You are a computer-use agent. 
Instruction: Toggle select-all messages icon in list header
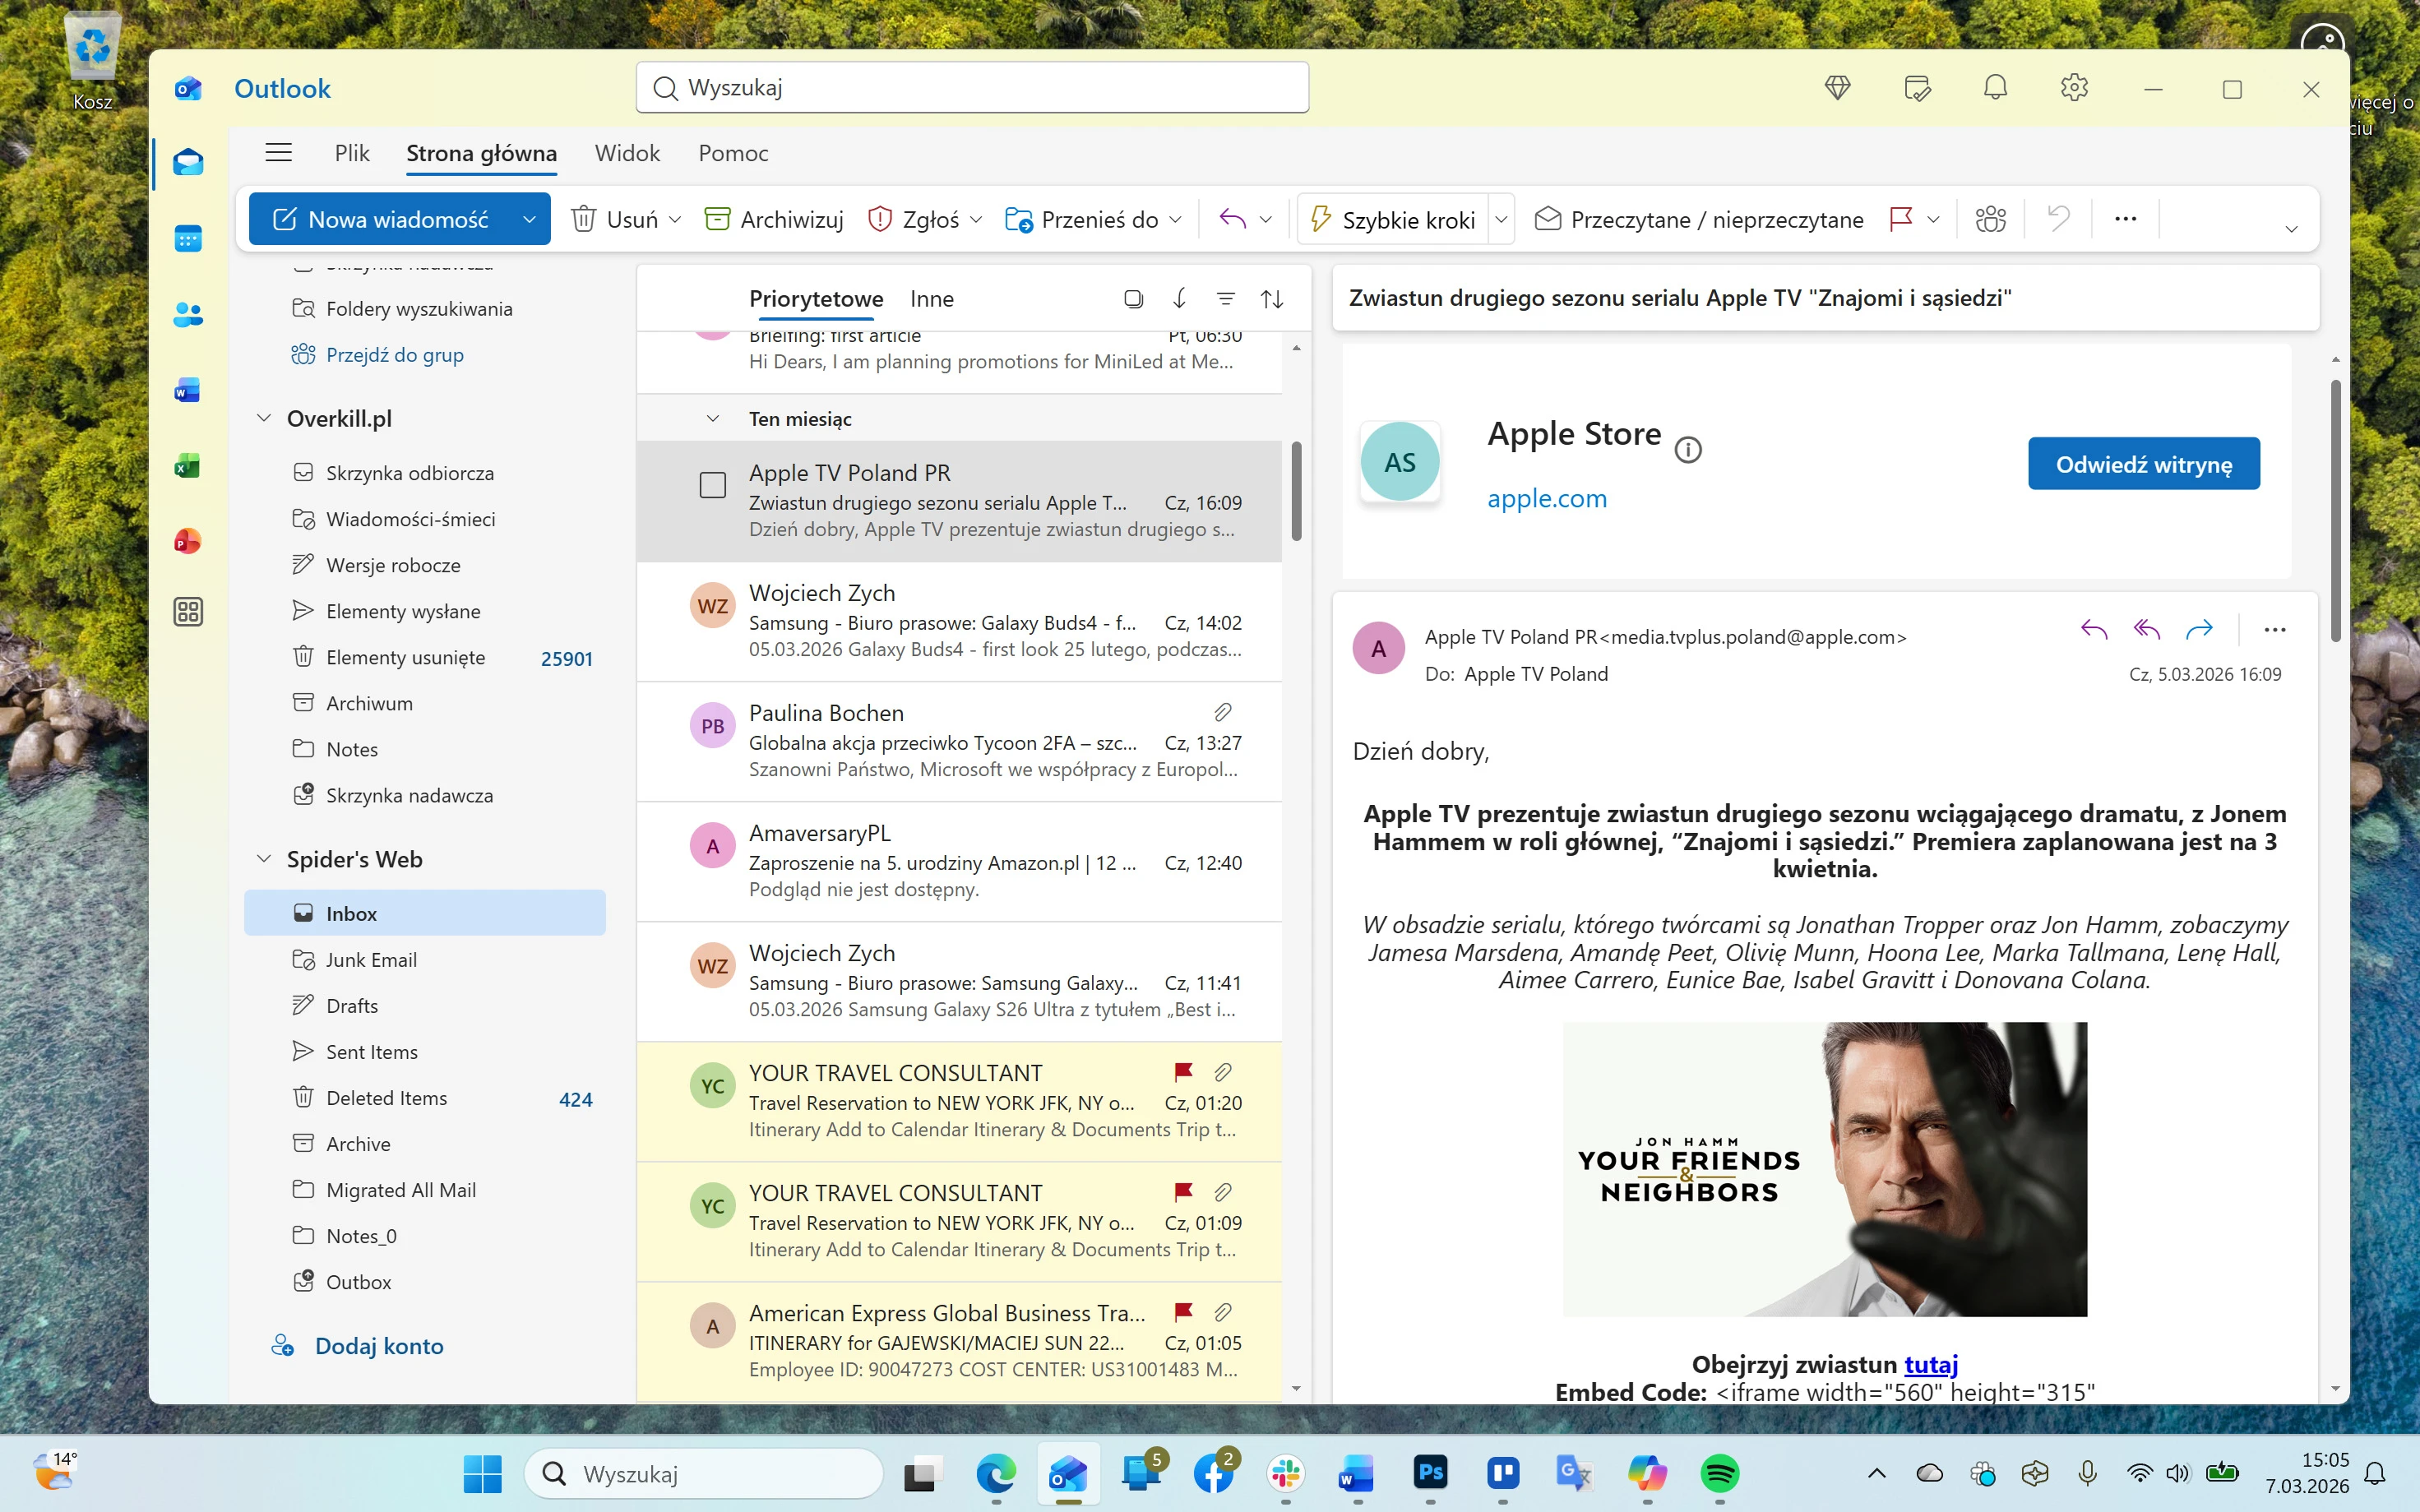tap(1133, 299)
